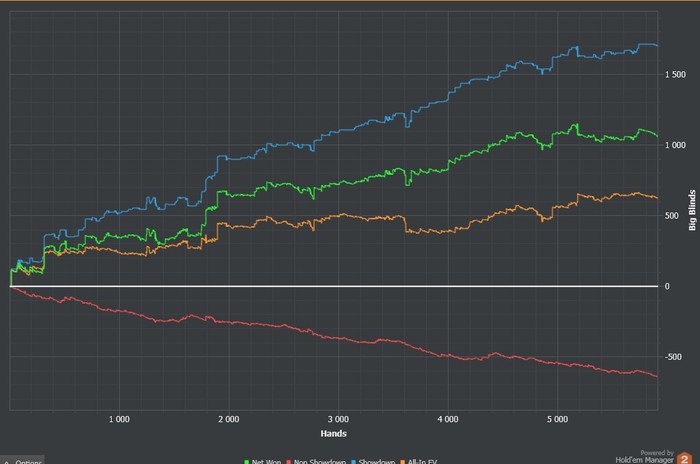Toggle the All-In EV legend entry

click(419, 461)
